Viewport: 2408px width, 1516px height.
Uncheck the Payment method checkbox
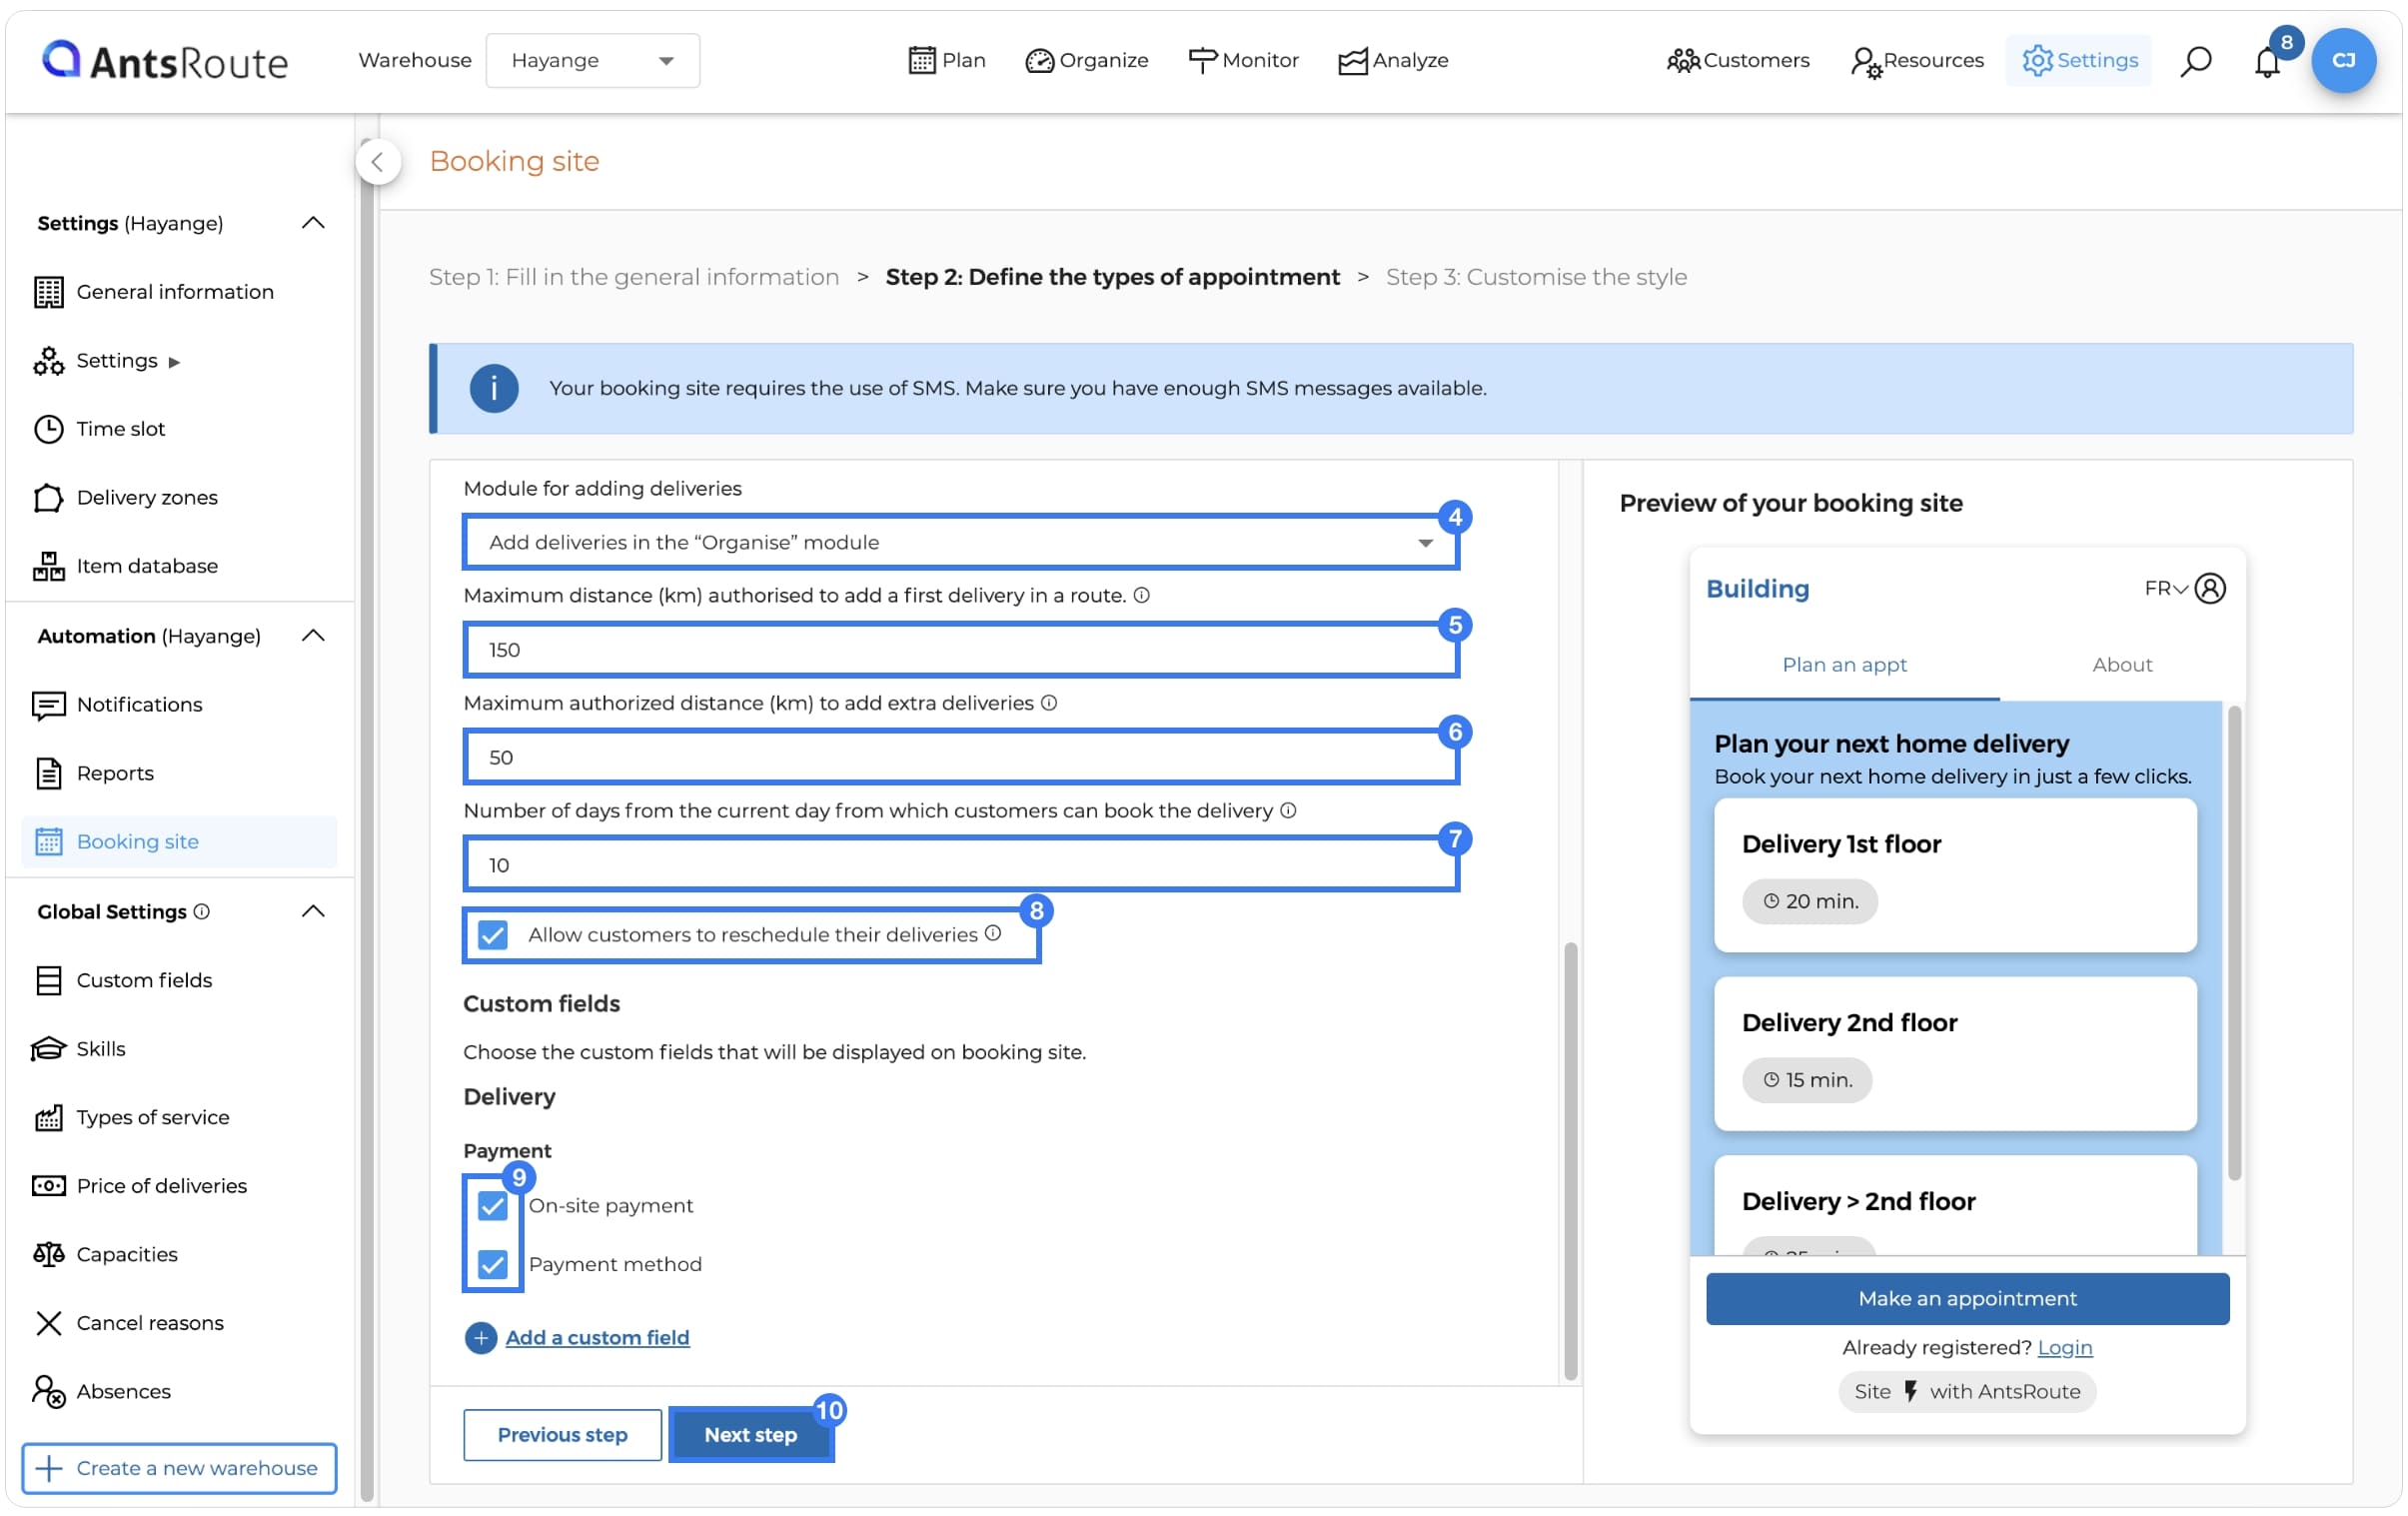click(x=493, y=1265)
